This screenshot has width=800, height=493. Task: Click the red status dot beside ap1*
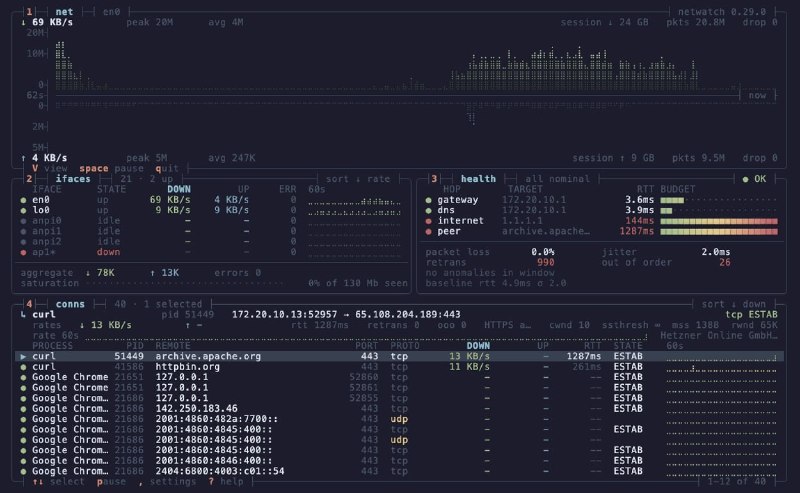click(x=23, y=252)
